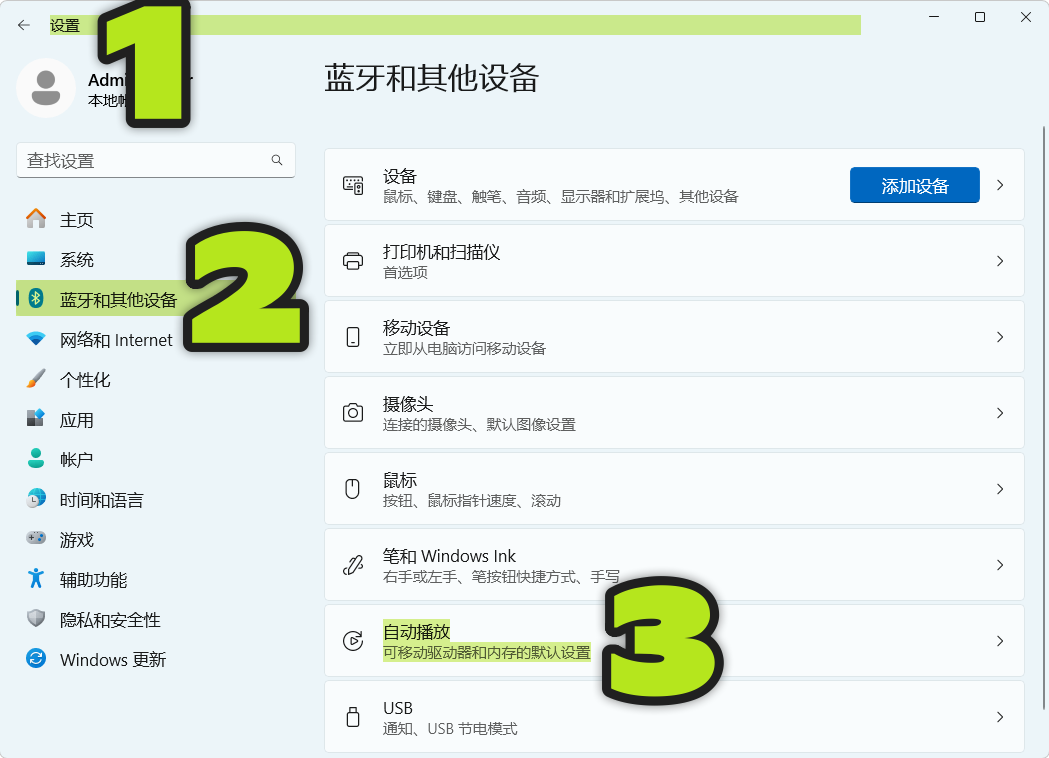Click the USB title text

397,708
